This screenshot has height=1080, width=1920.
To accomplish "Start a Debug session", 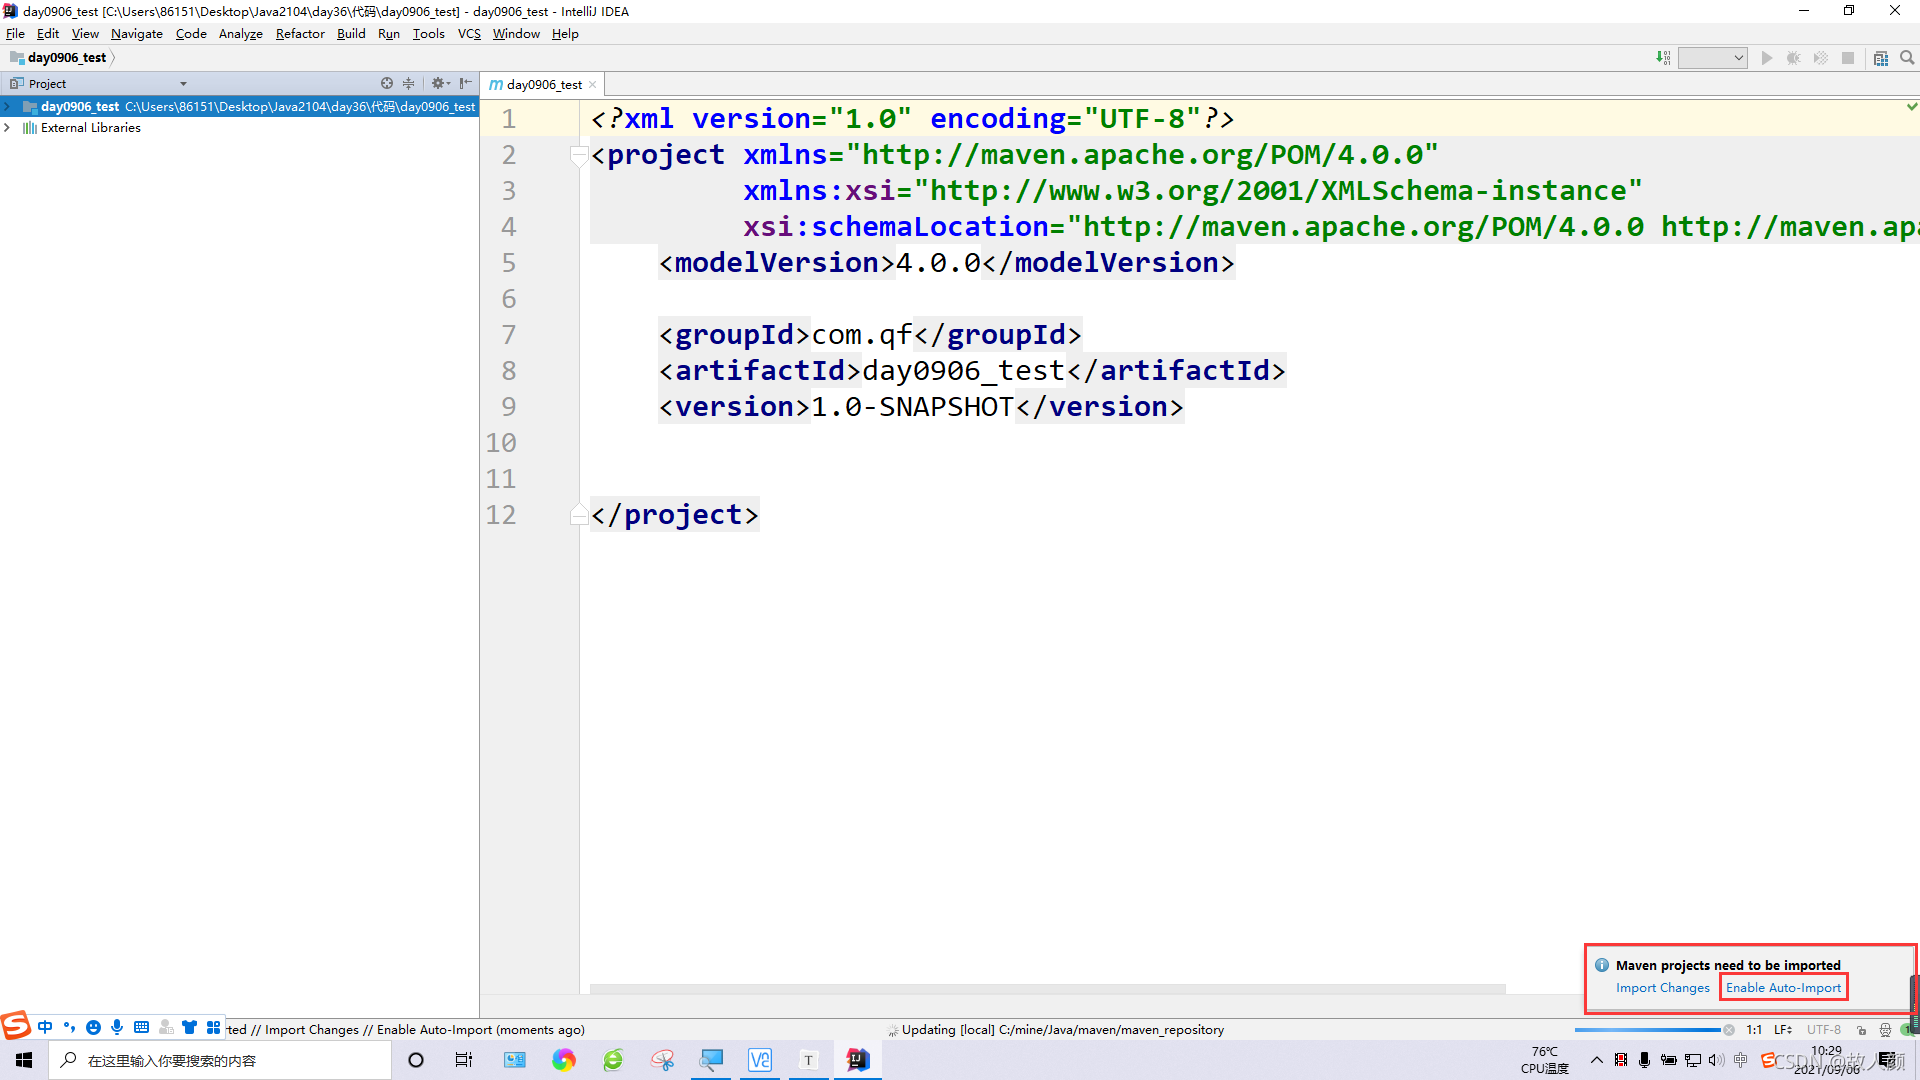I will click(1794, 57).
